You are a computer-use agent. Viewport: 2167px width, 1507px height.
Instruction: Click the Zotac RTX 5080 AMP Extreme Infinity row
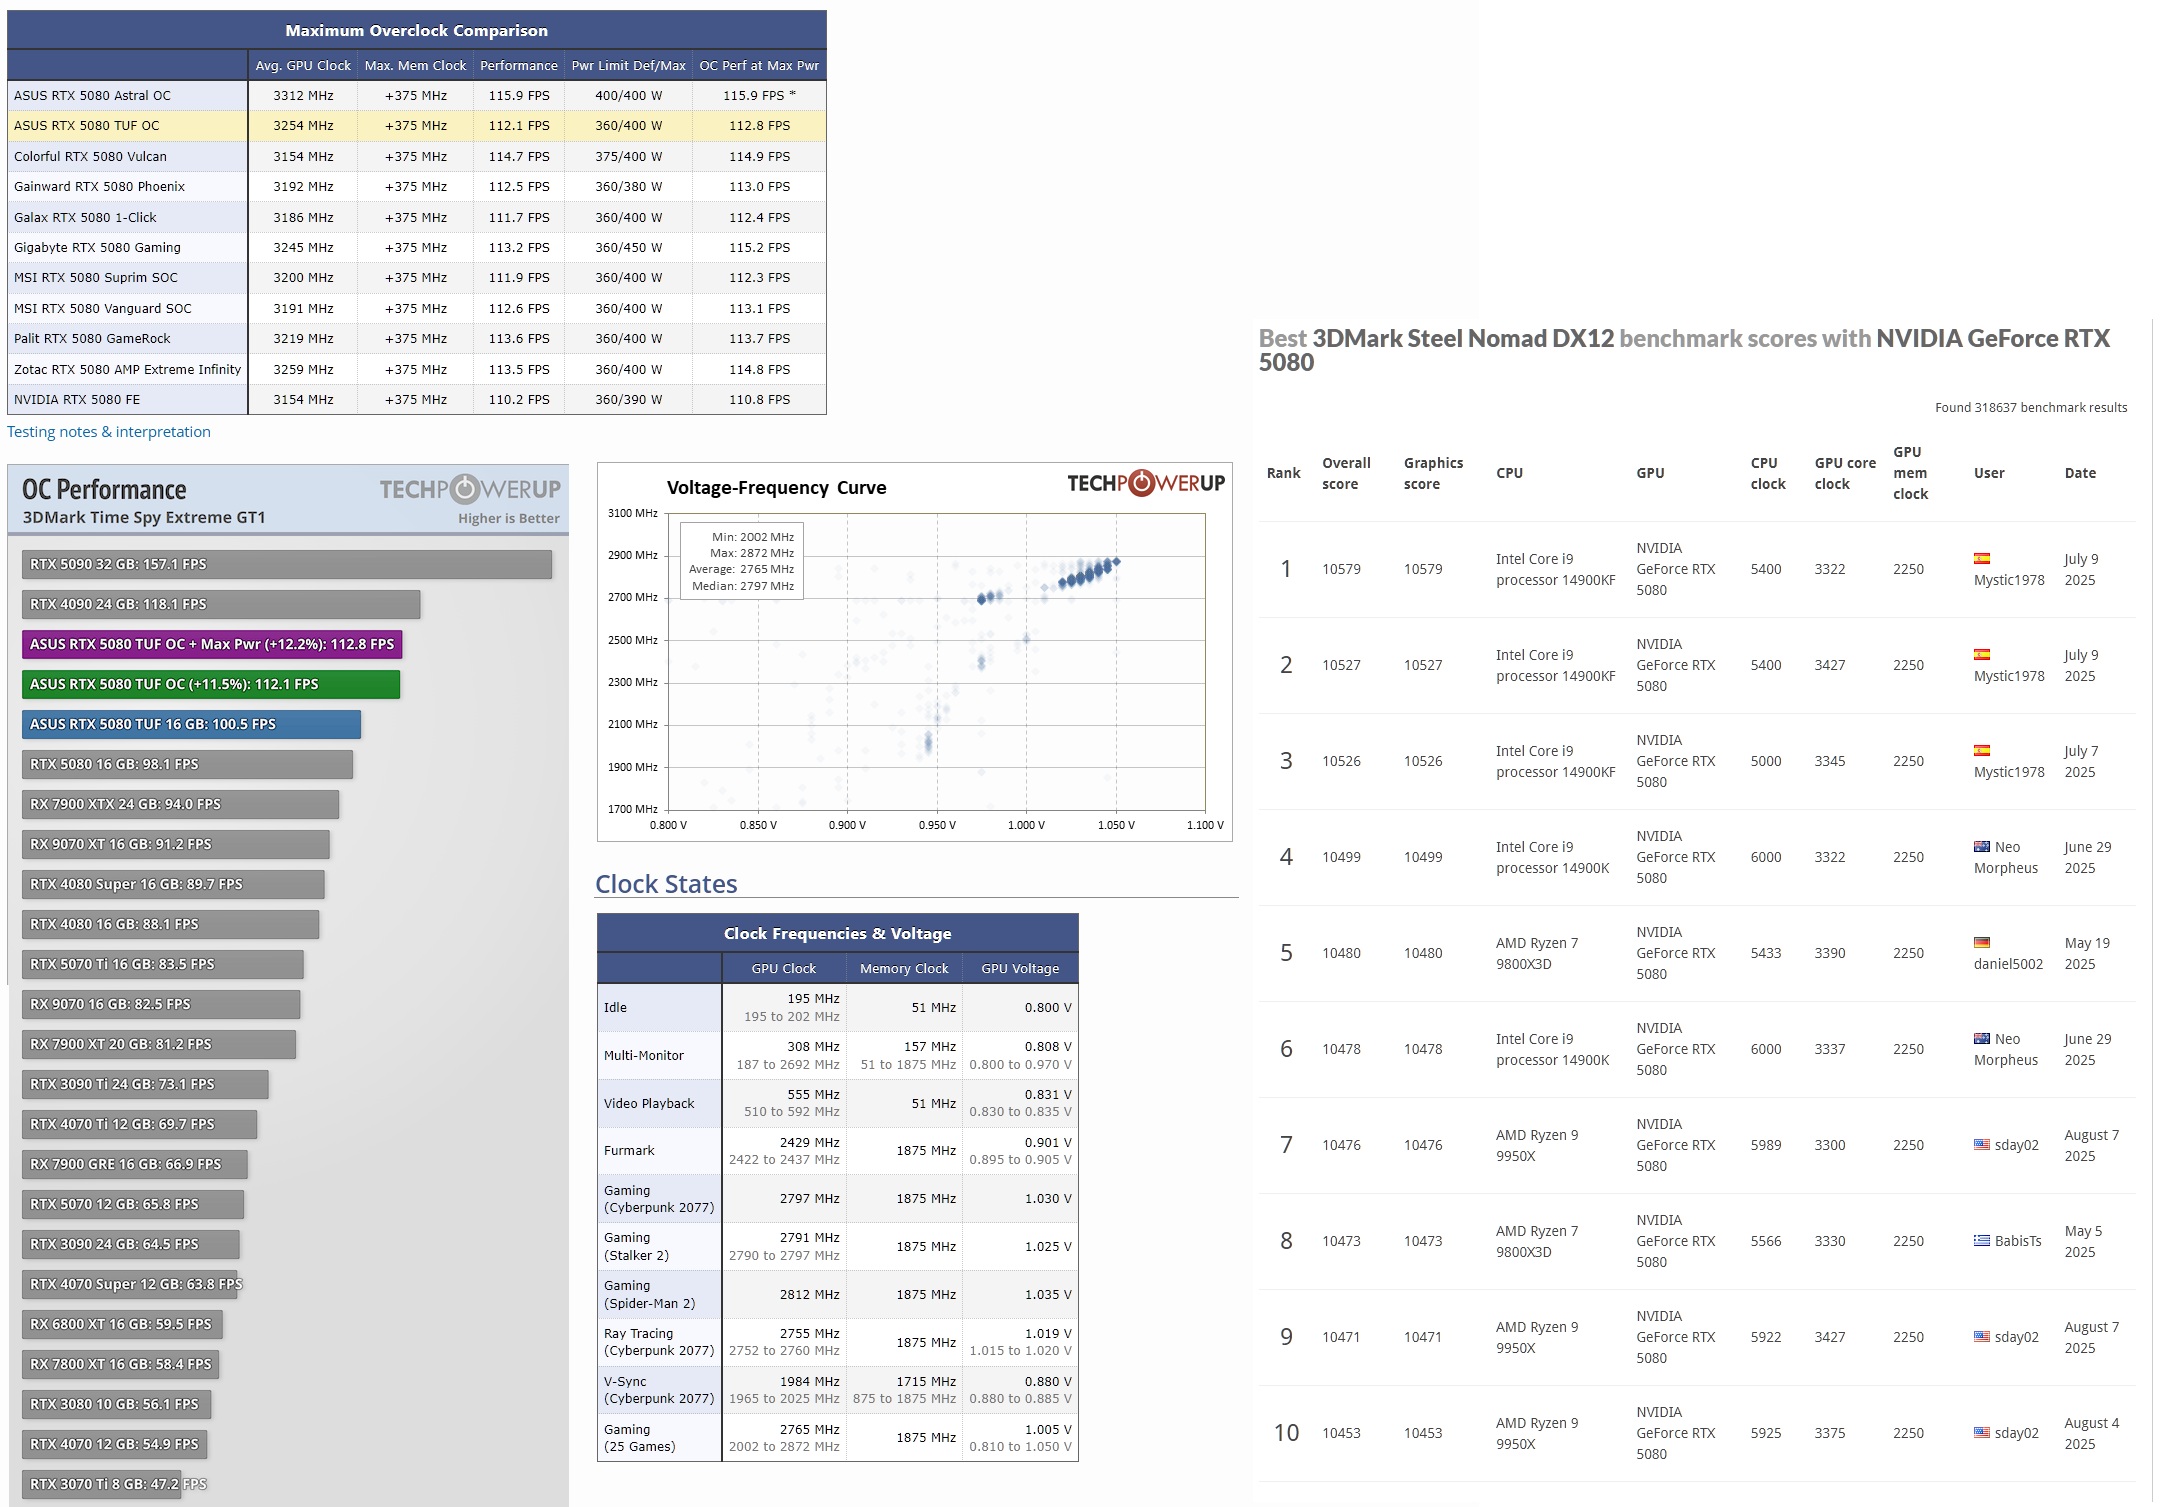point(417,369)
